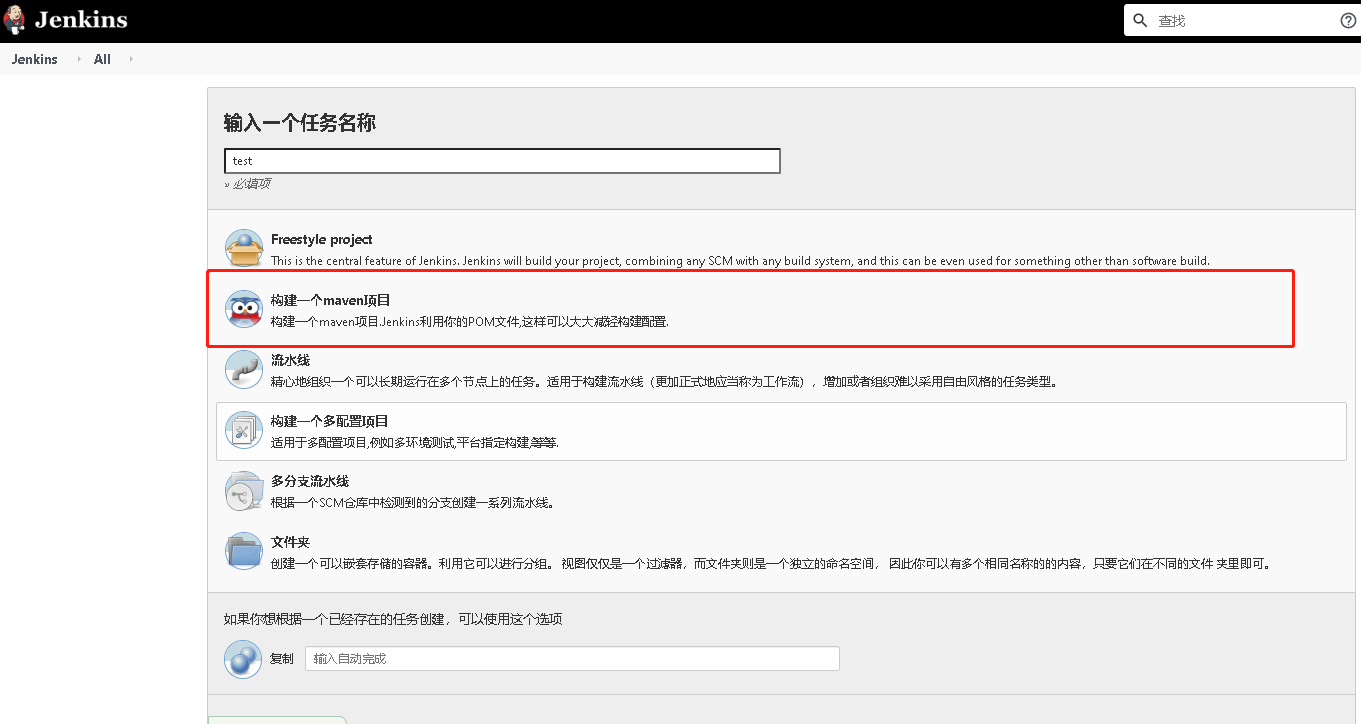
Task: Click the task name input containing test
Action: pyautogui.click(x=502, y=160)
